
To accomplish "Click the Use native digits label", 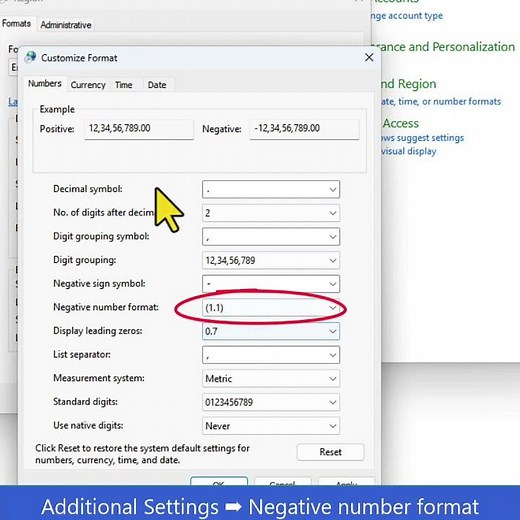I will [x=88, y=425].
